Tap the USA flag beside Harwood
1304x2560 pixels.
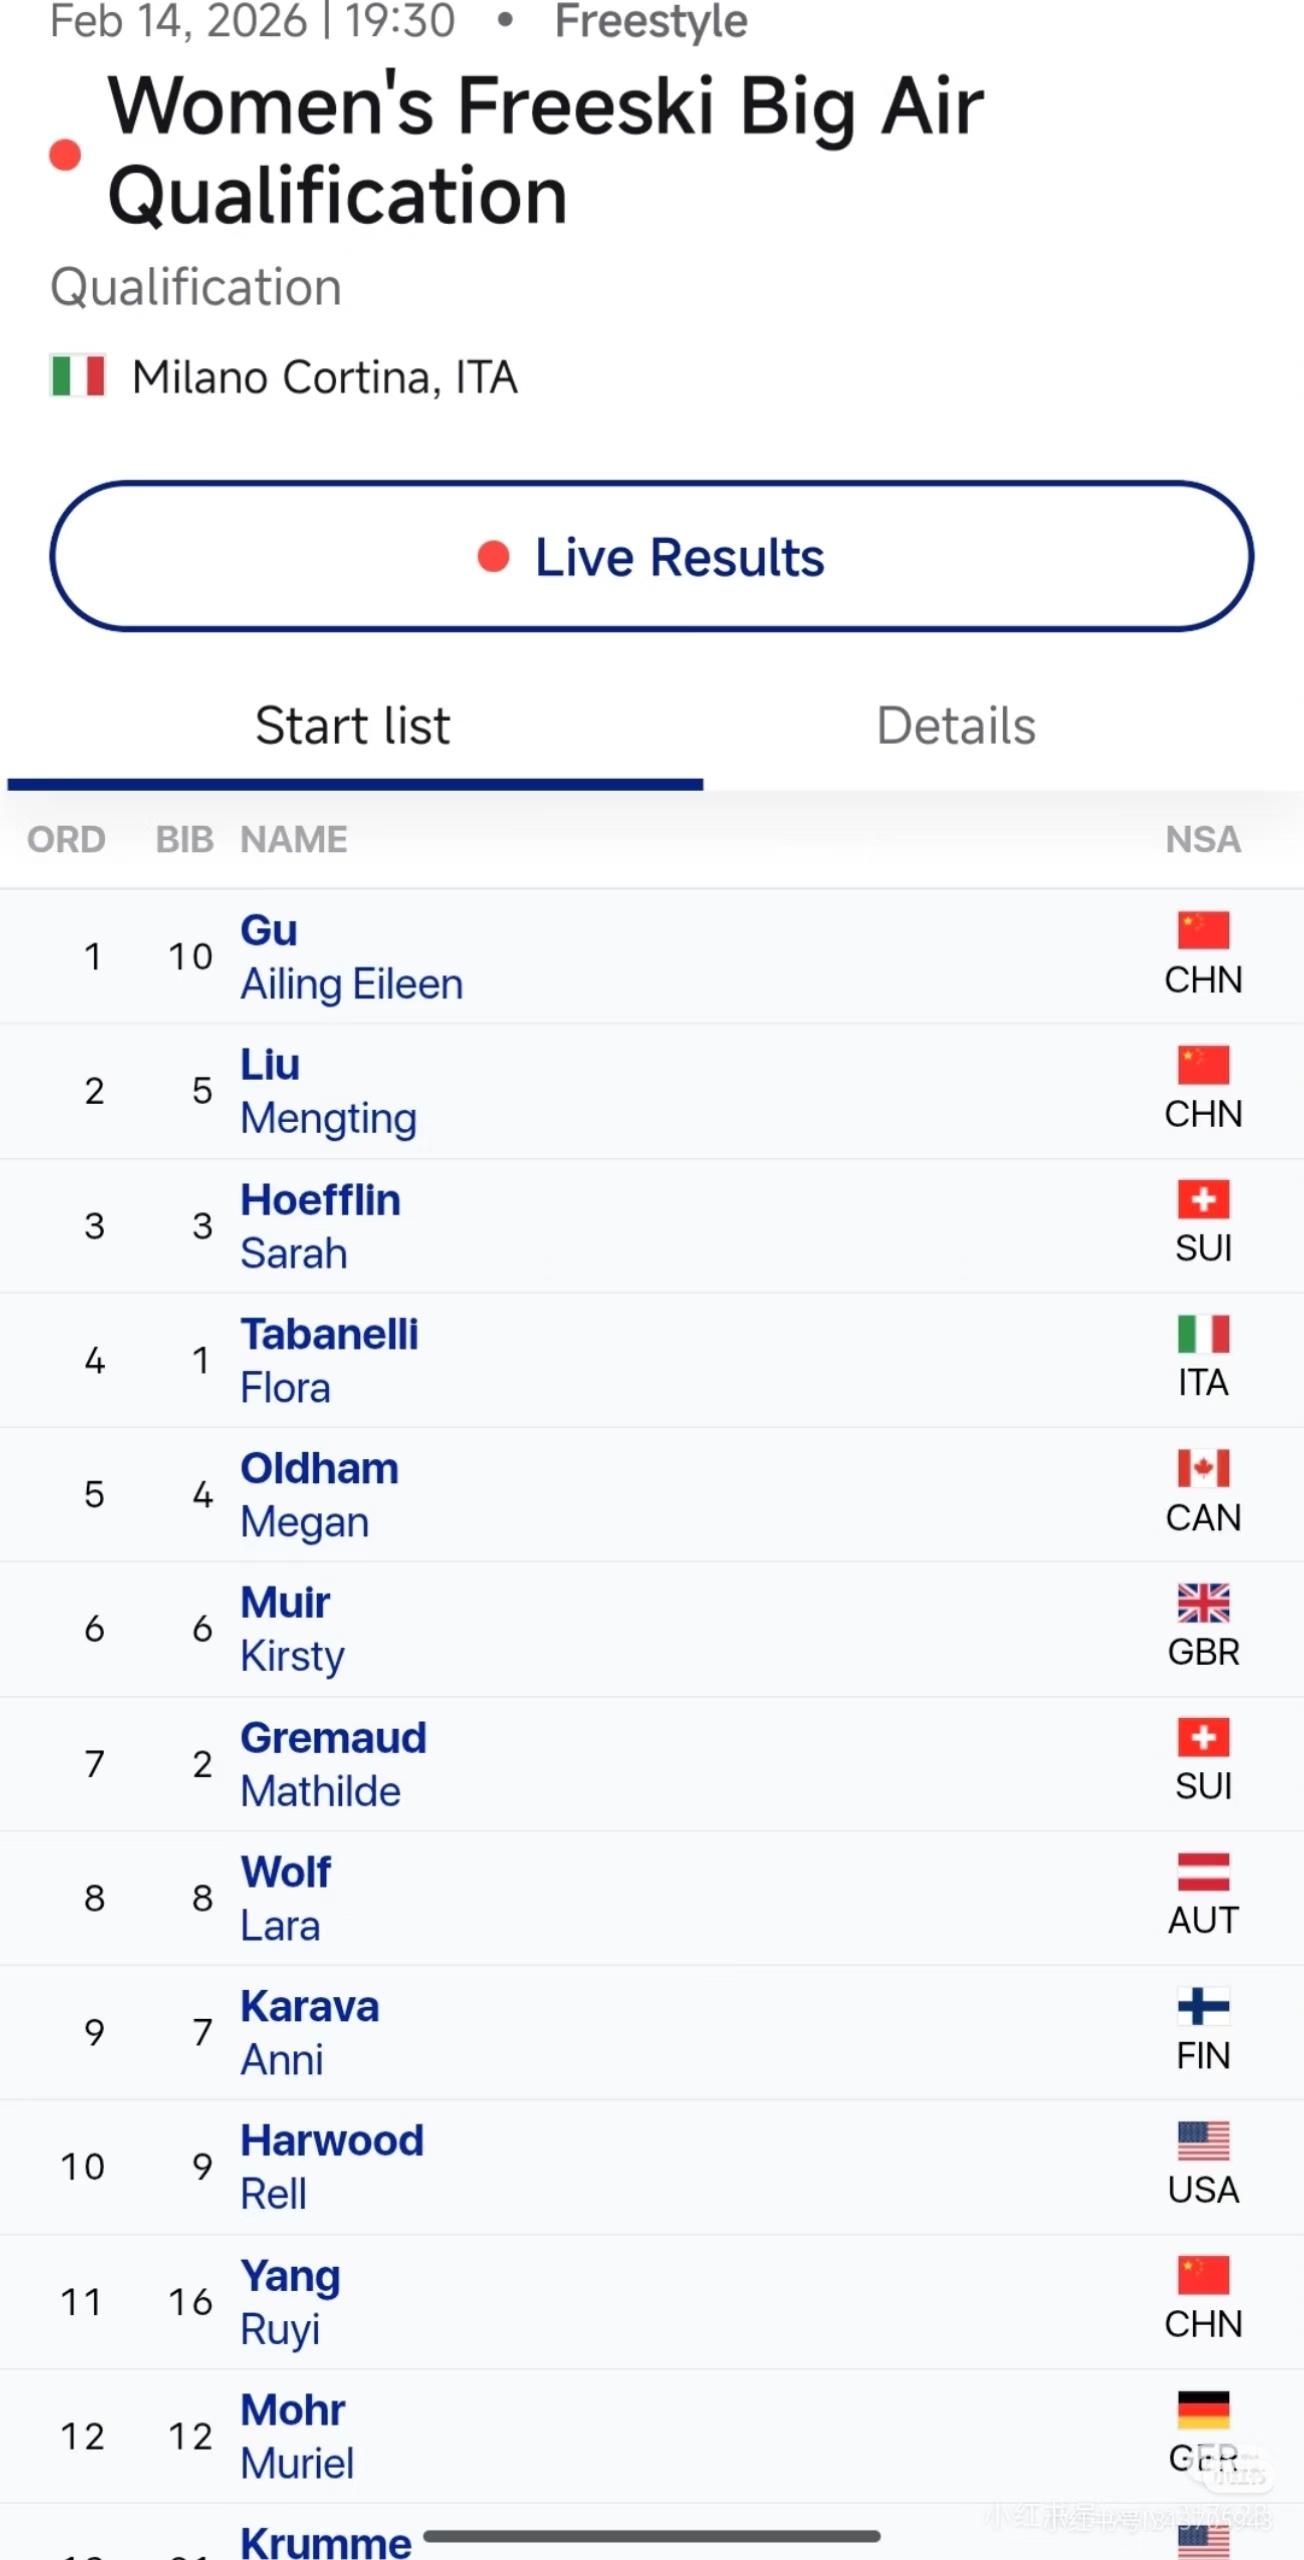point(1203,2141)
